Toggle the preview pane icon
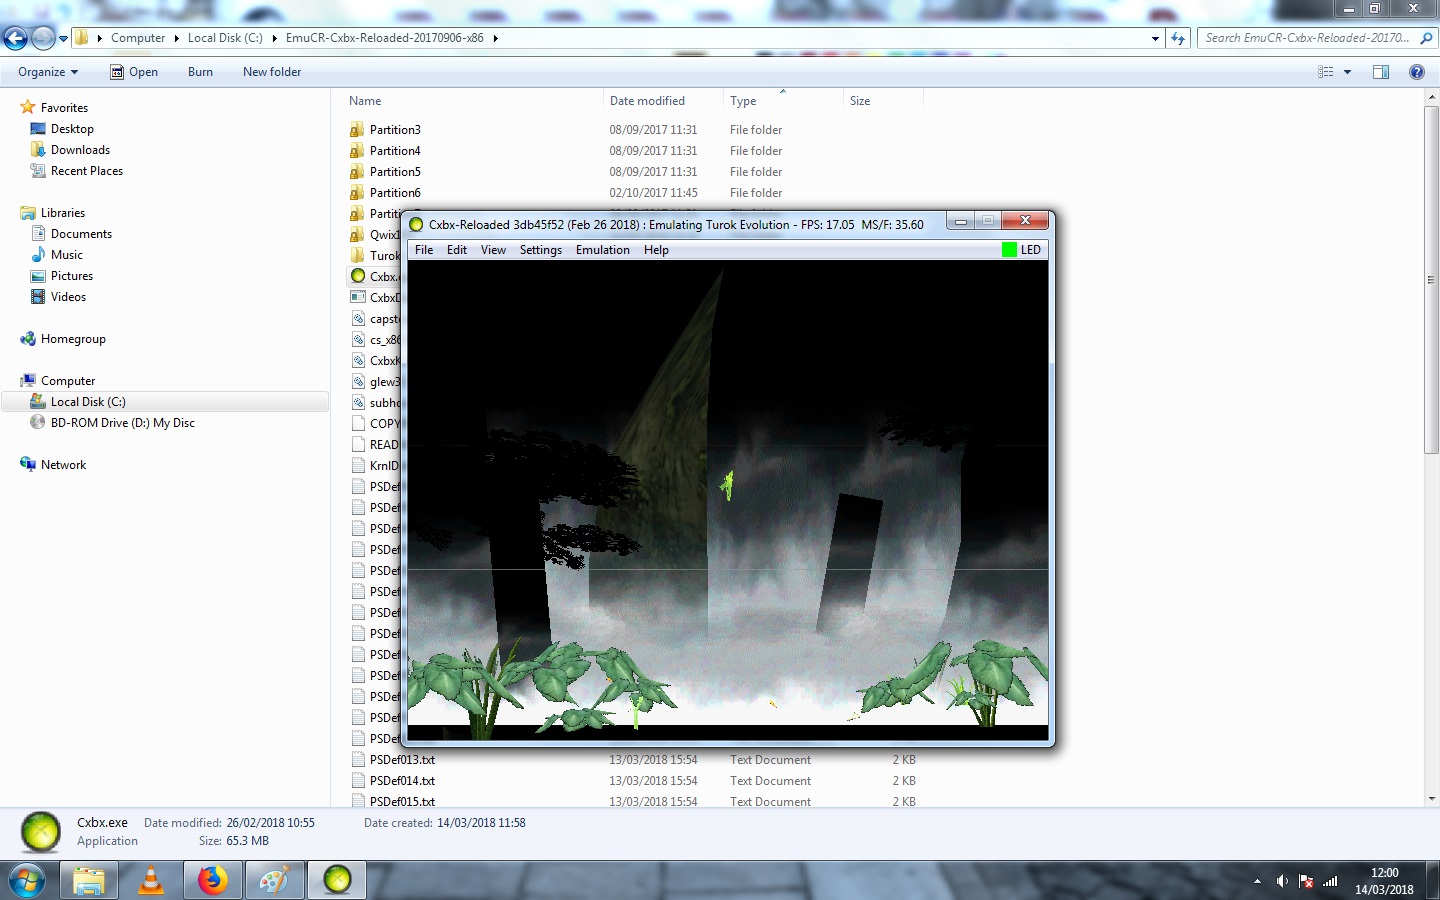 pos(1381,72)
